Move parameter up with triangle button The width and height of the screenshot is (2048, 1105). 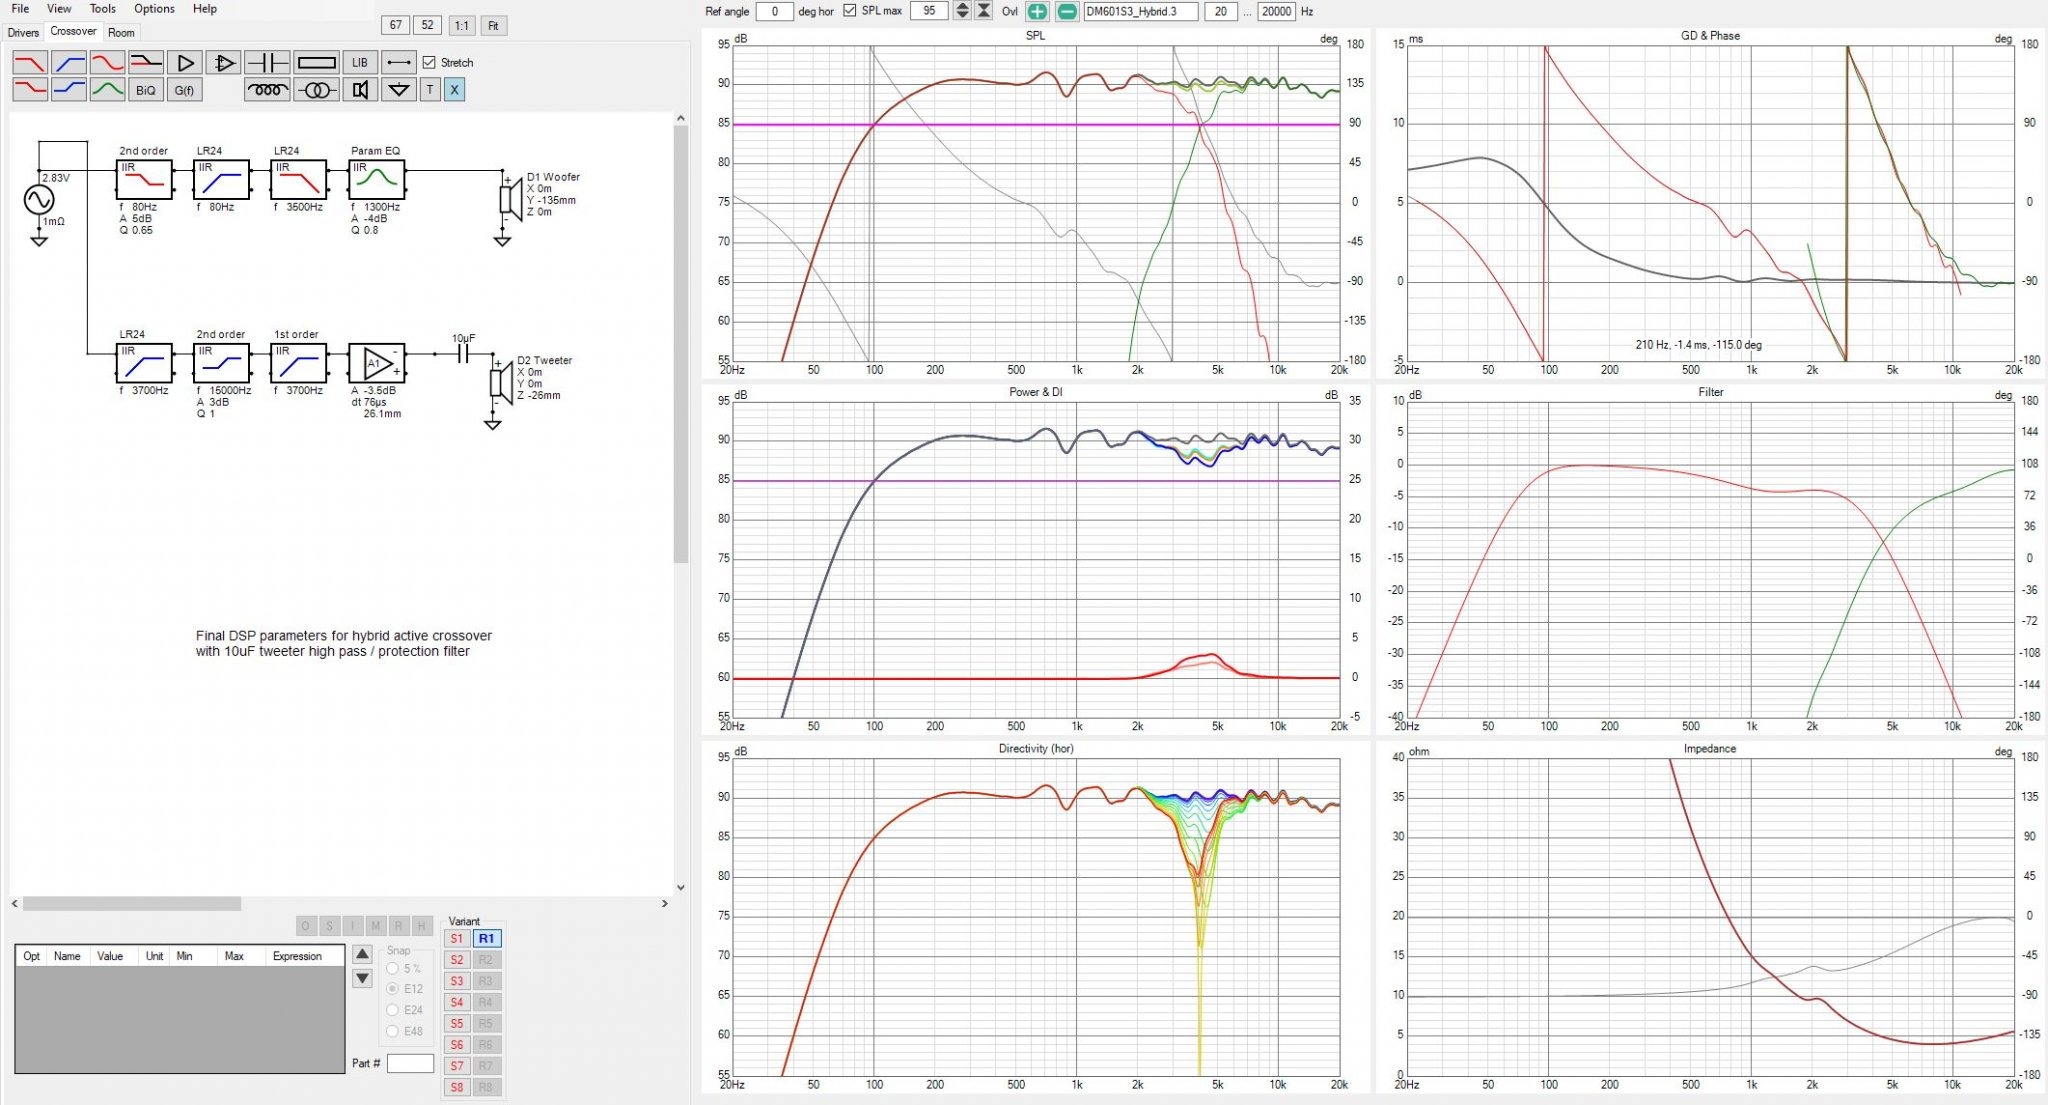tap(363, 954)
